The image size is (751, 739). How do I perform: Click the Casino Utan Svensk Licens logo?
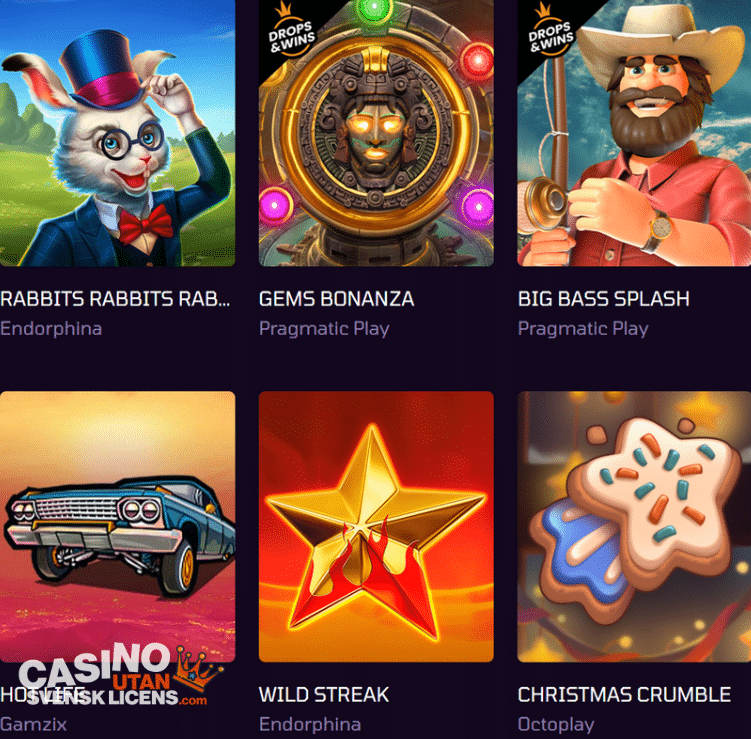click(120, 675)
